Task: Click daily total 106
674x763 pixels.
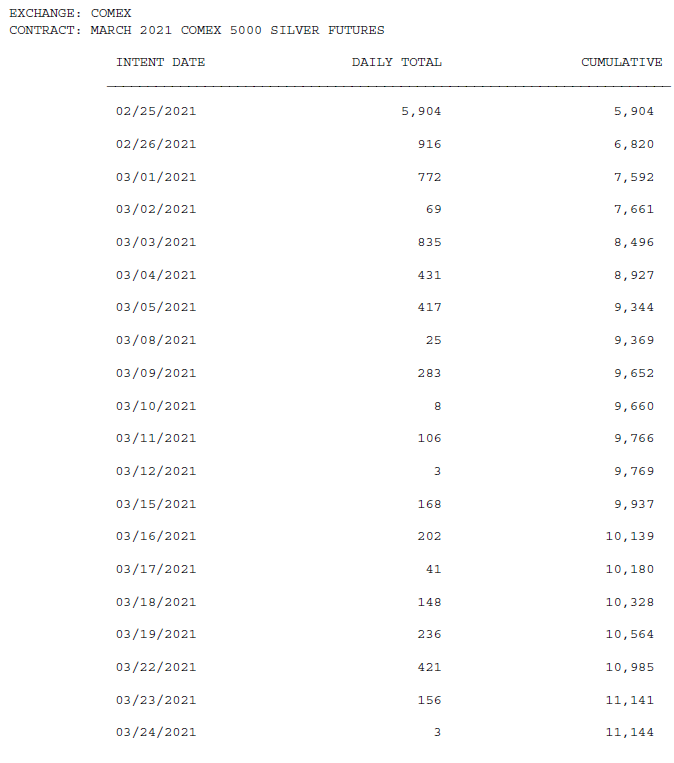Action: tap(429, 438)
